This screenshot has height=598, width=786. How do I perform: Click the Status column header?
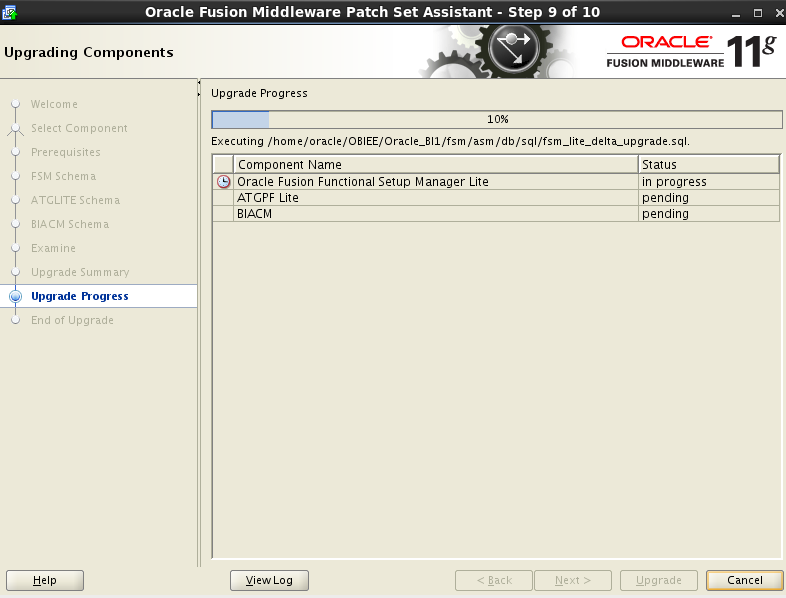pos(709,164)
